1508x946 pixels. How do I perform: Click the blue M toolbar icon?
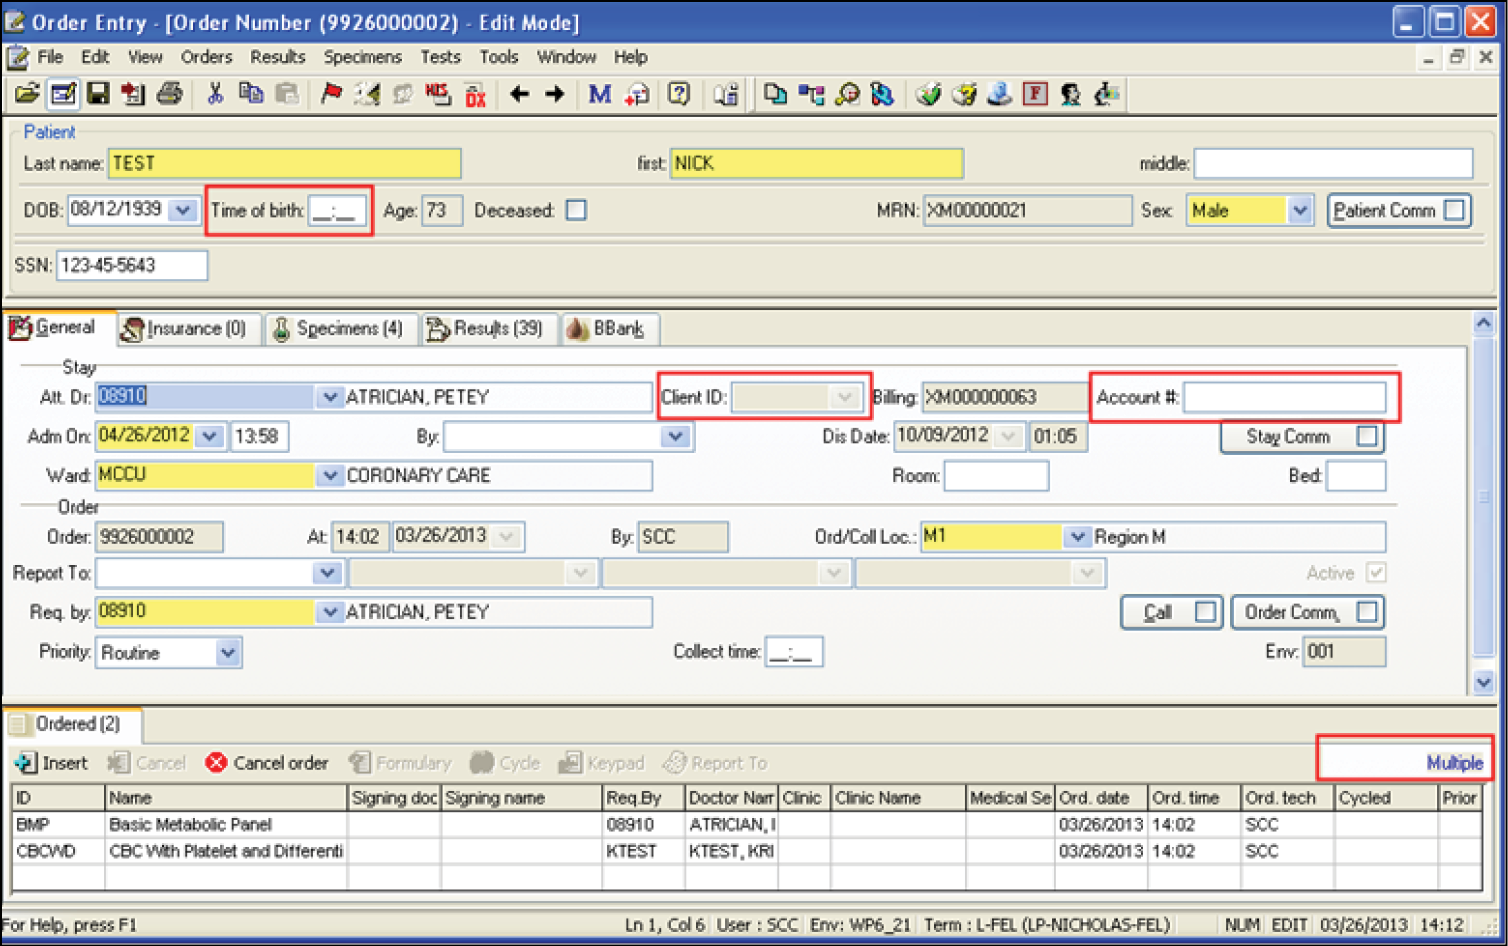(x=599, y=94)
